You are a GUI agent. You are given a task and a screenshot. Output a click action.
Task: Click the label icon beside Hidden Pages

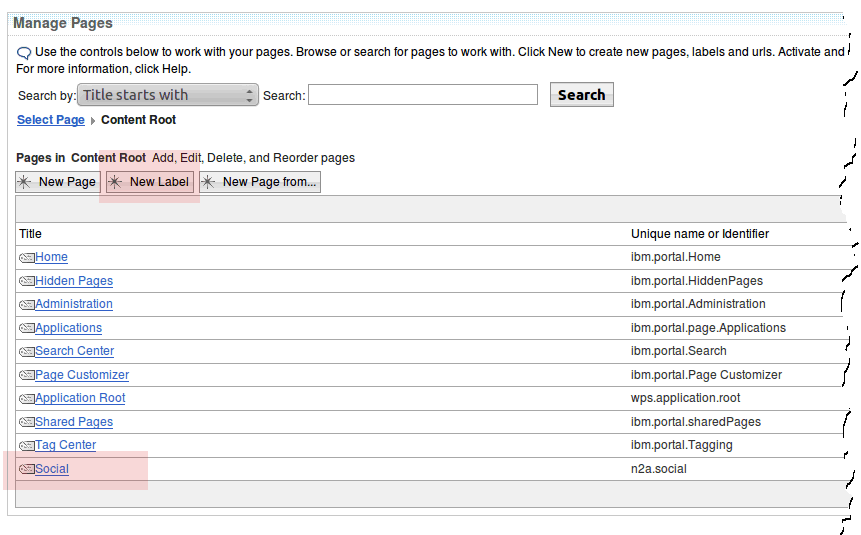(x=27, y=281)
